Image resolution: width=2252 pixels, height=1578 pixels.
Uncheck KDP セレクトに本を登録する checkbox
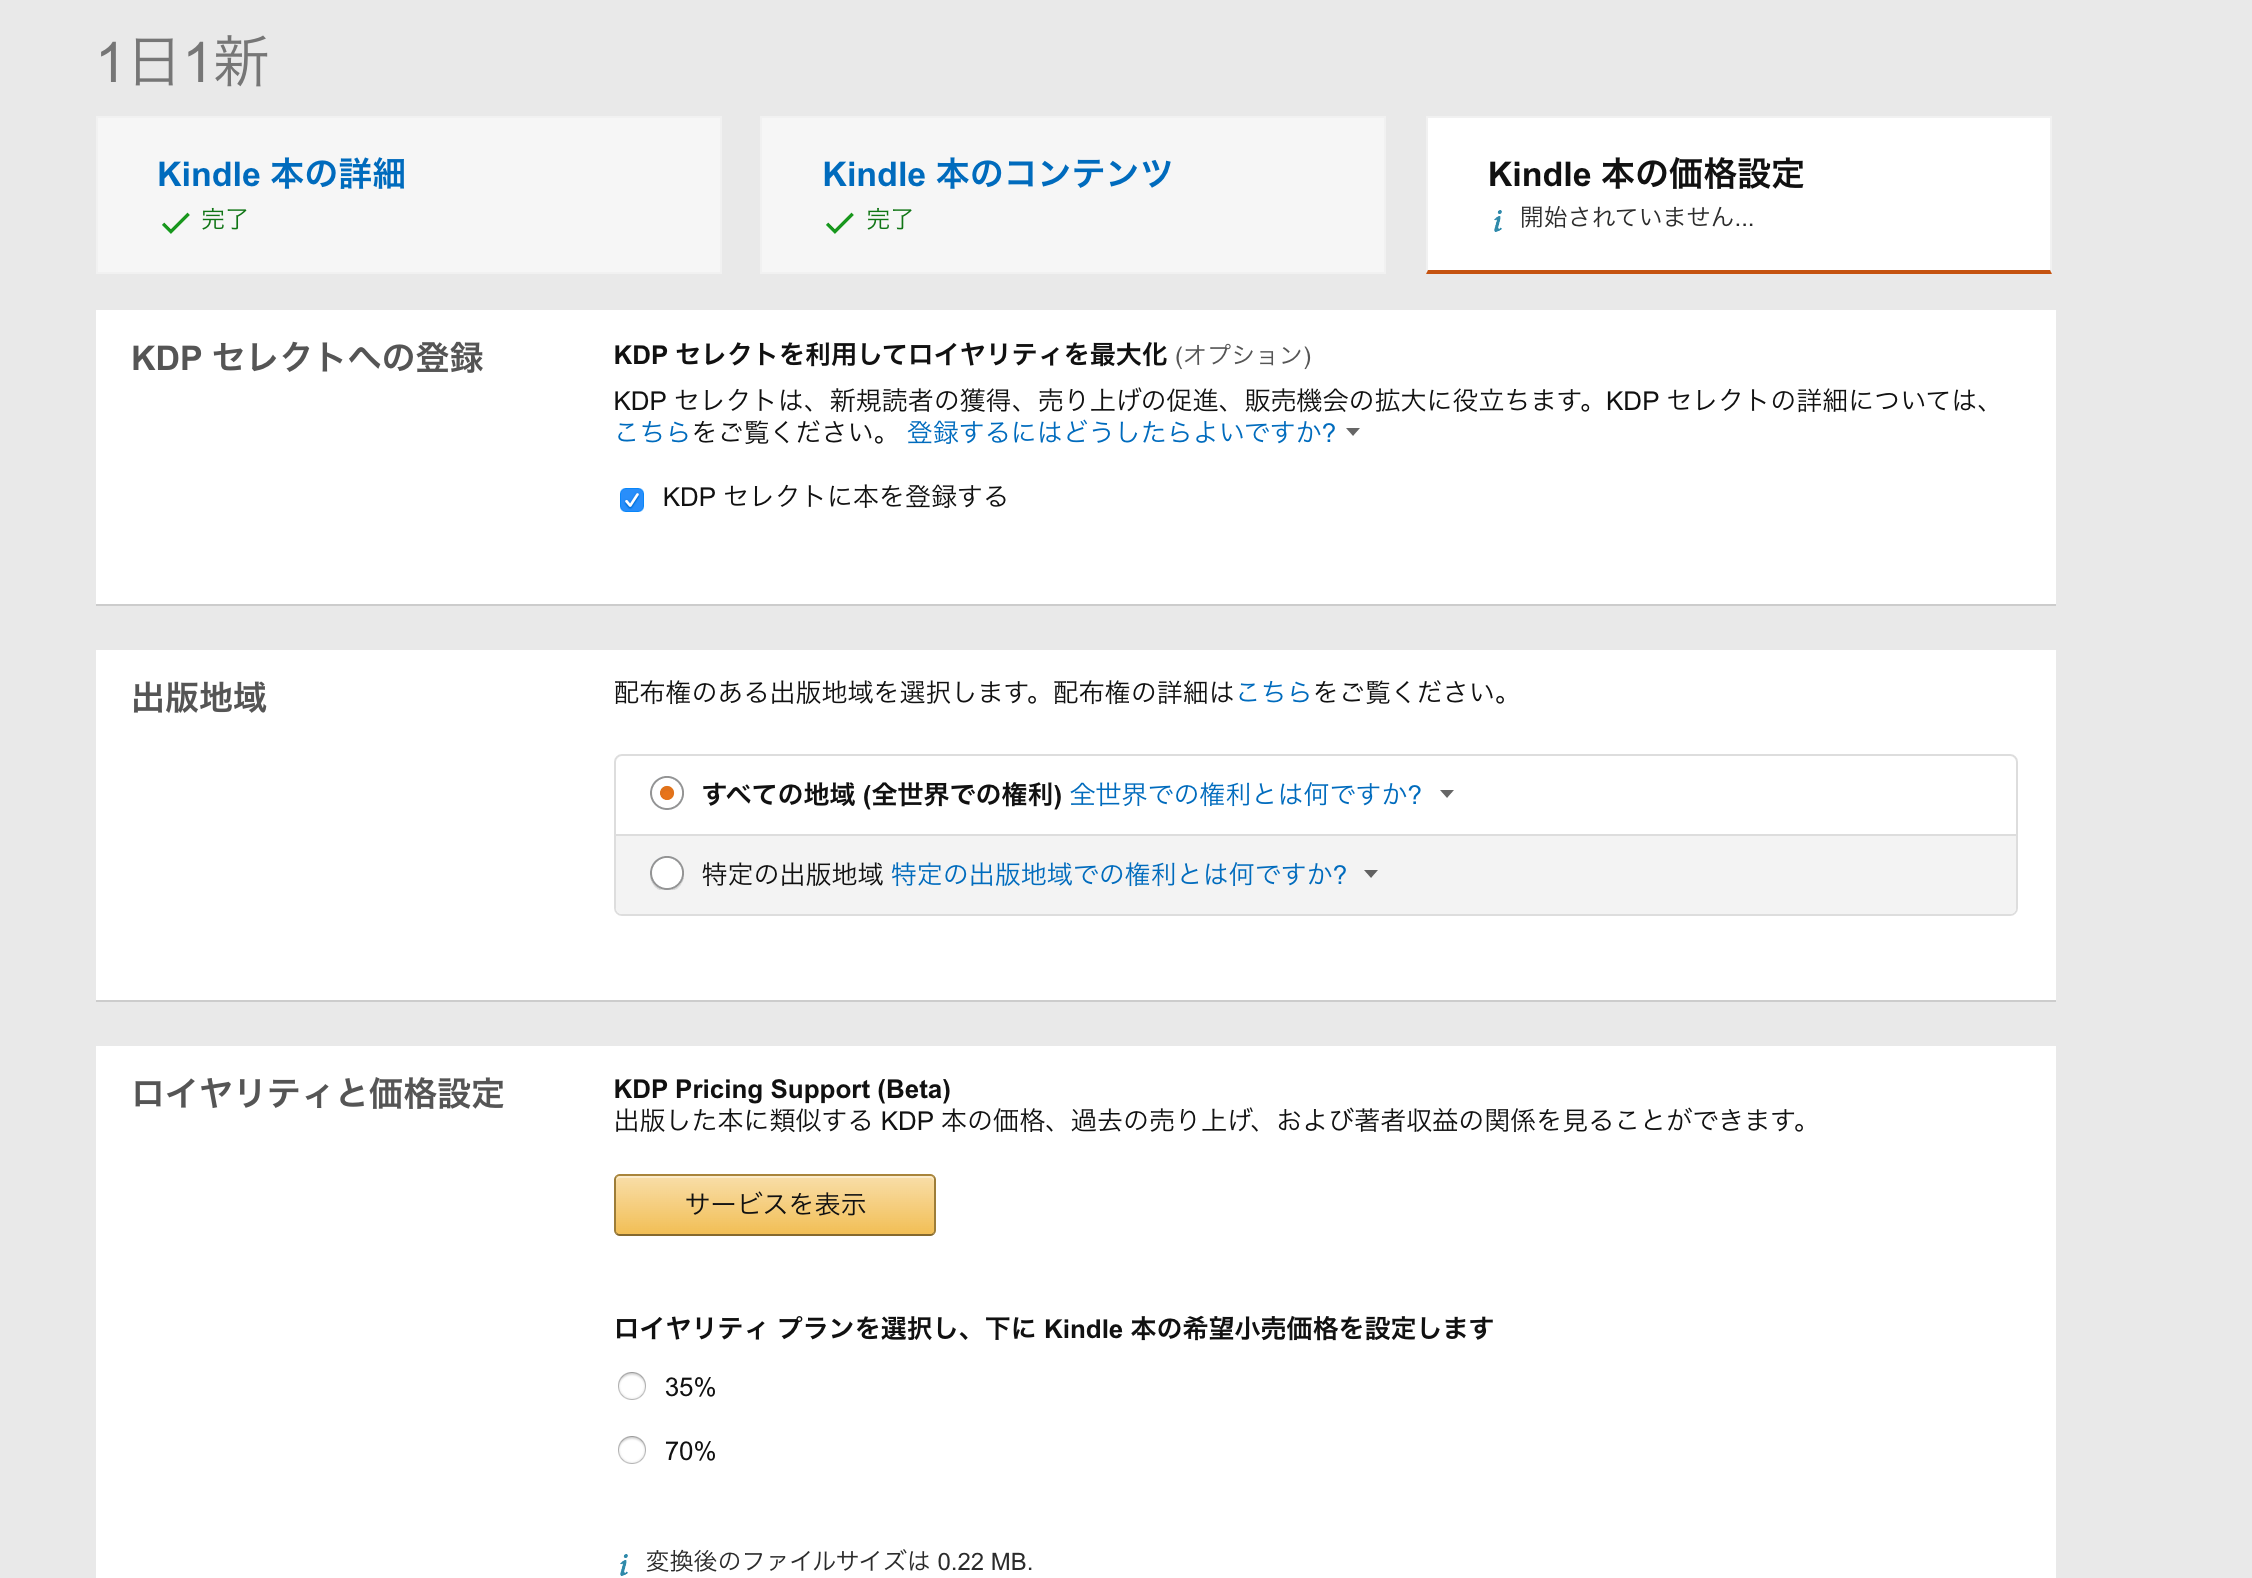632,499
